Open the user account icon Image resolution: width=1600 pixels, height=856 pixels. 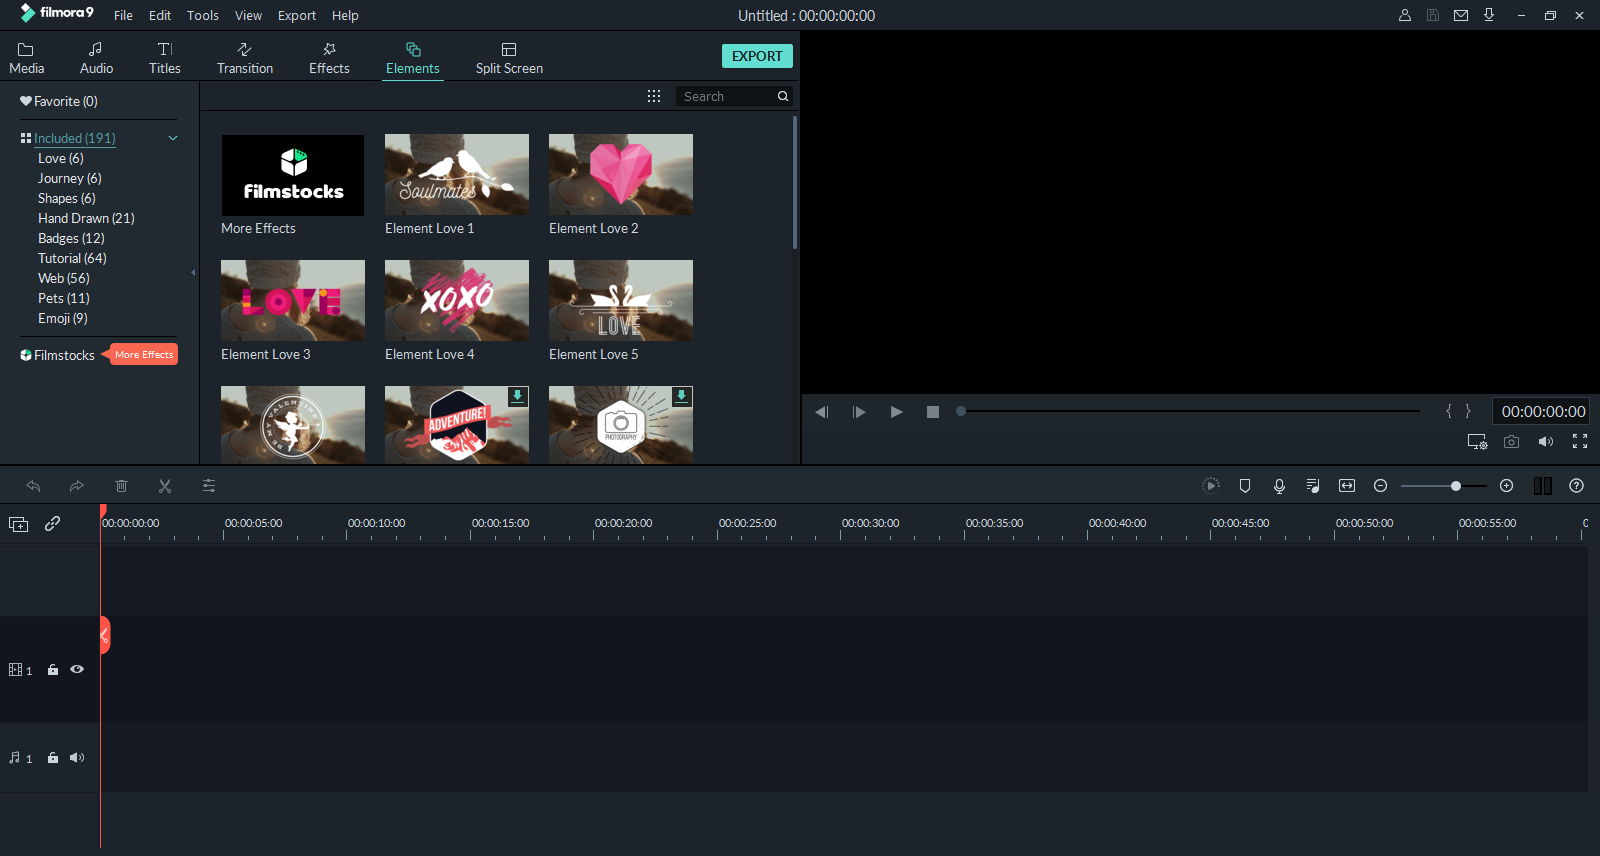coord(1405,15)
